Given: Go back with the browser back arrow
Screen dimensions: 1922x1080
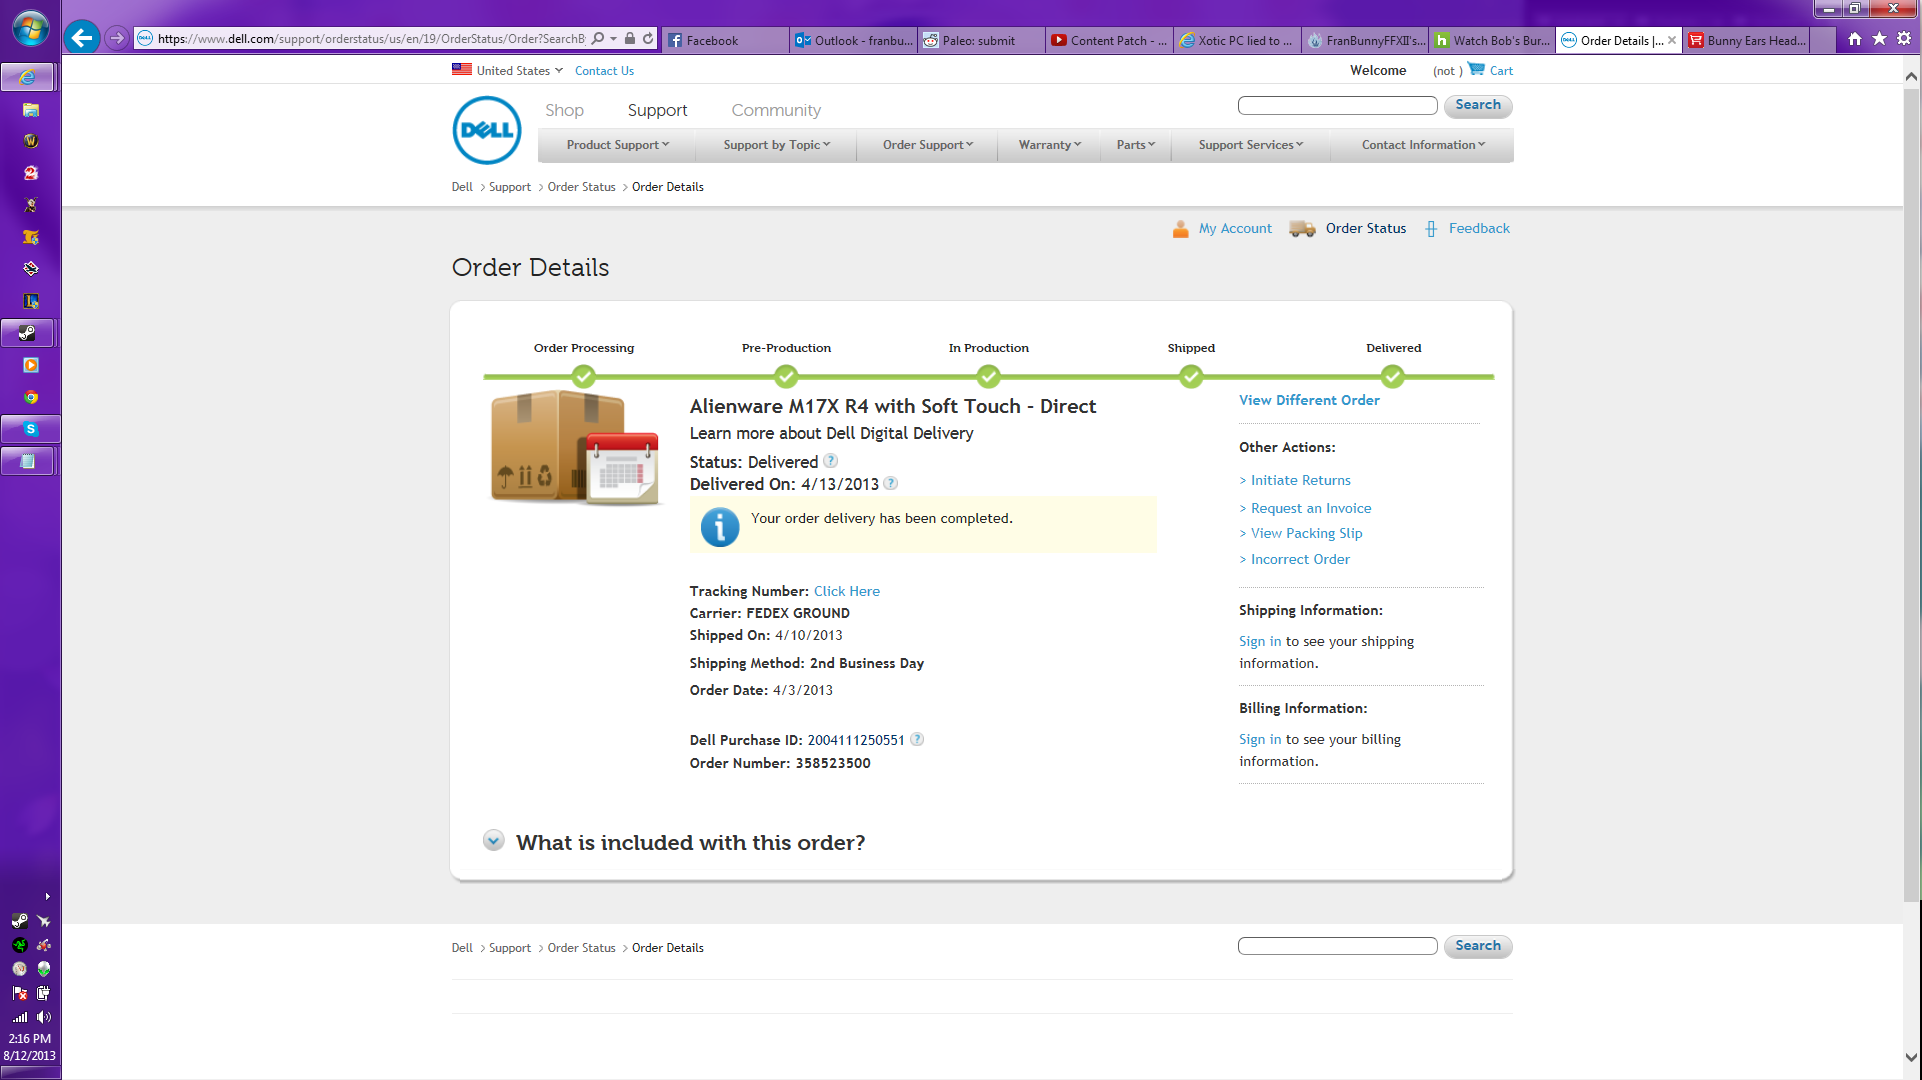Looking at the screenshot, I should 82,38.
